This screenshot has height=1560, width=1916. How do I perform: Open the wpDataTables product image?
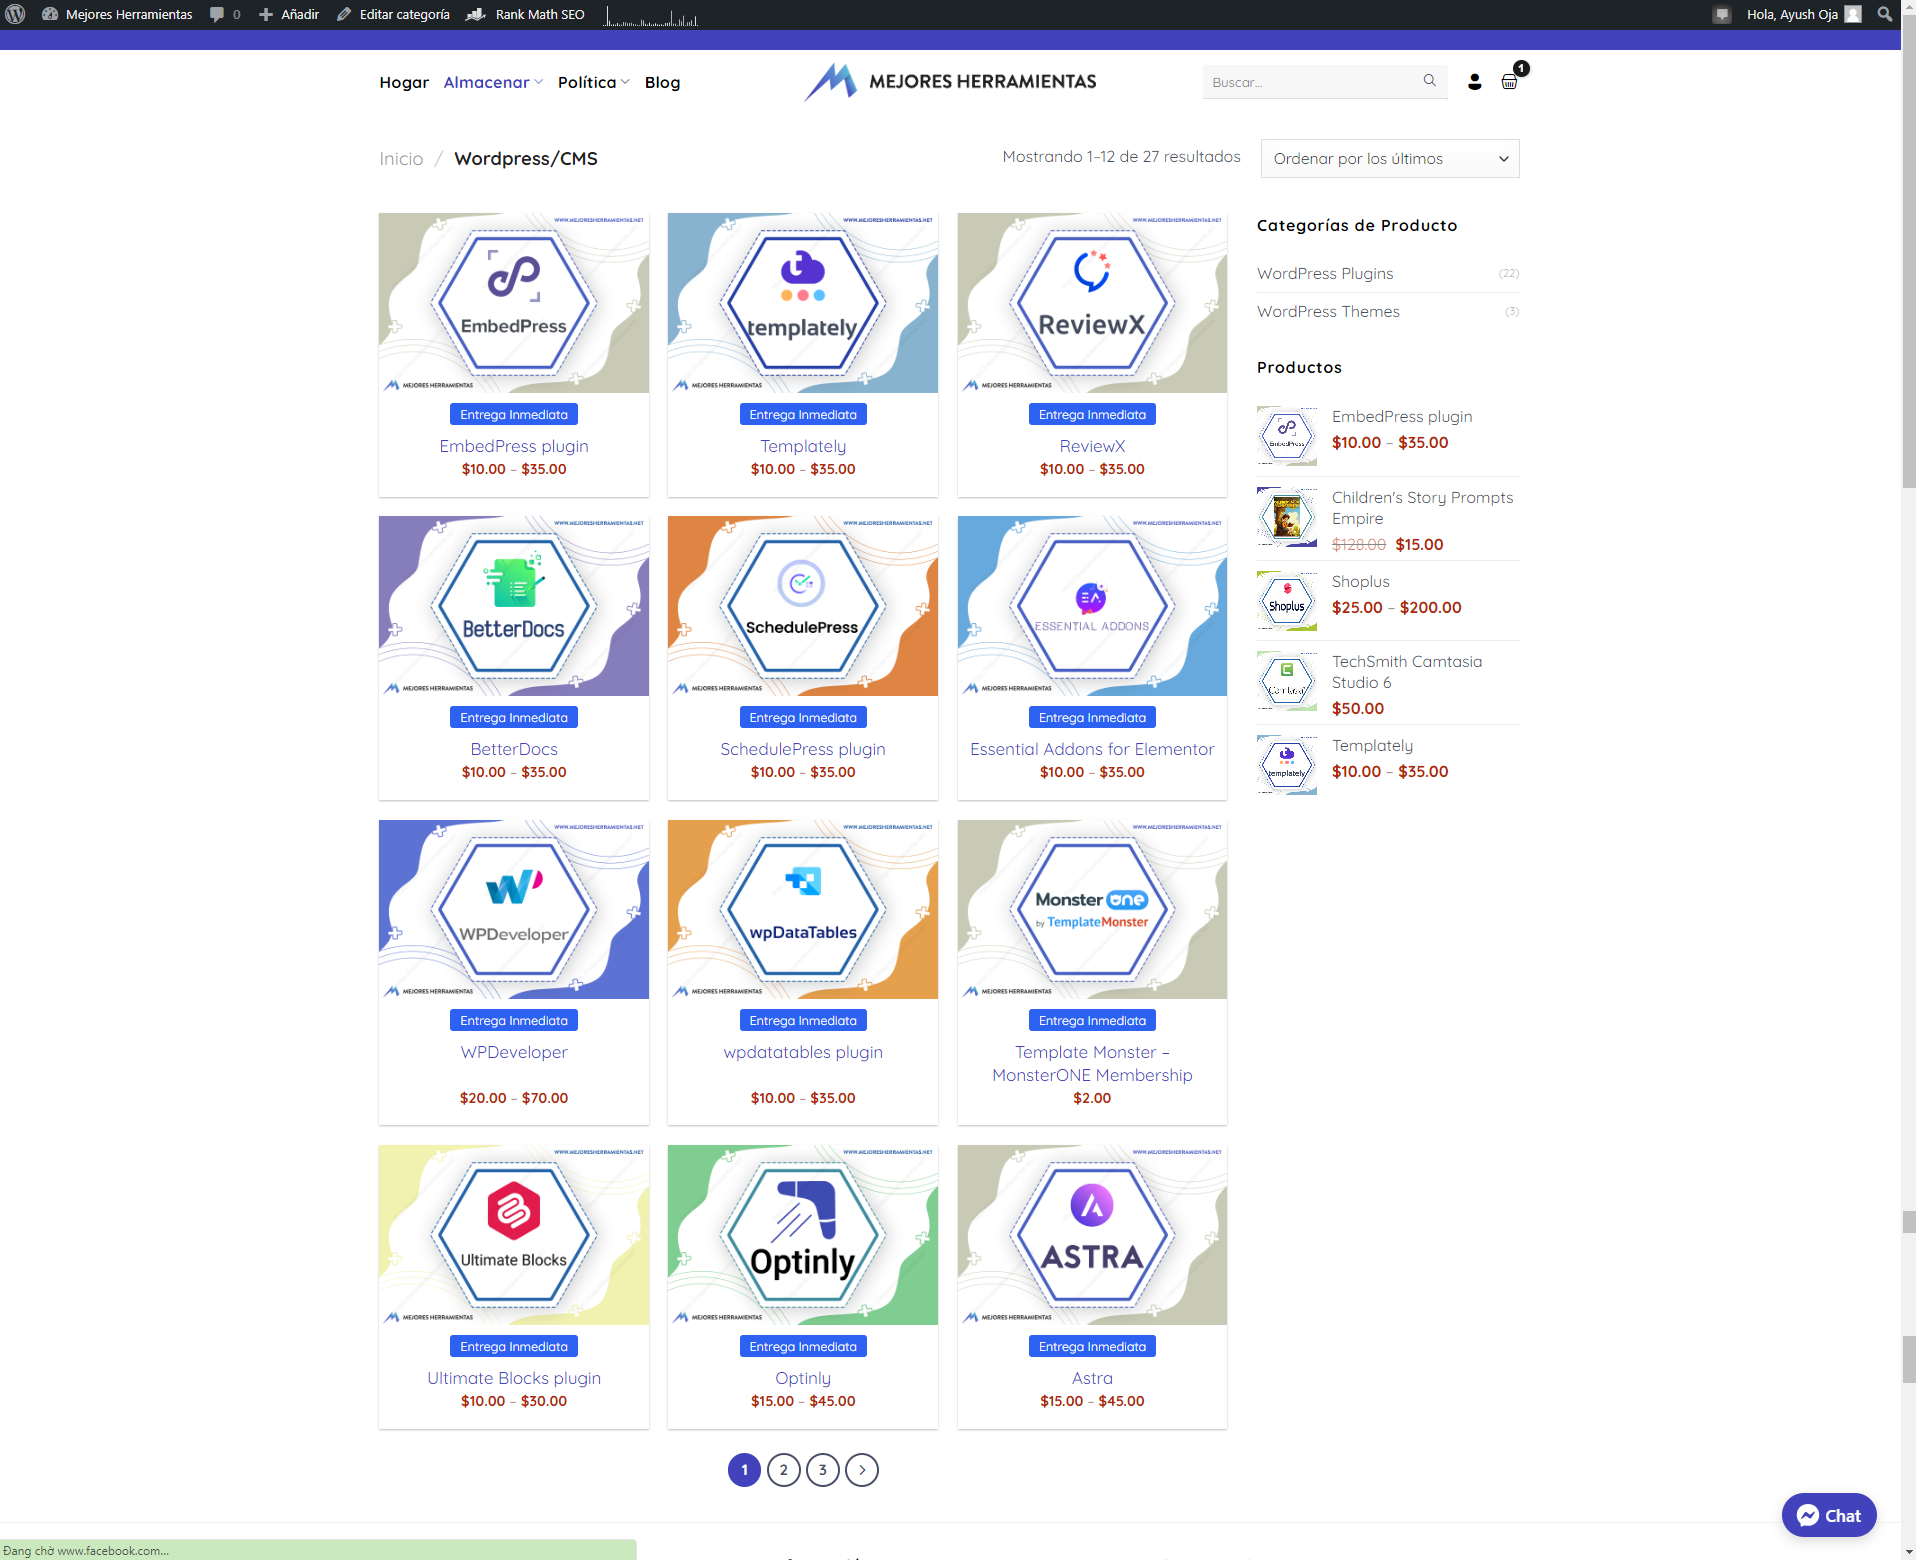point(803,909)
